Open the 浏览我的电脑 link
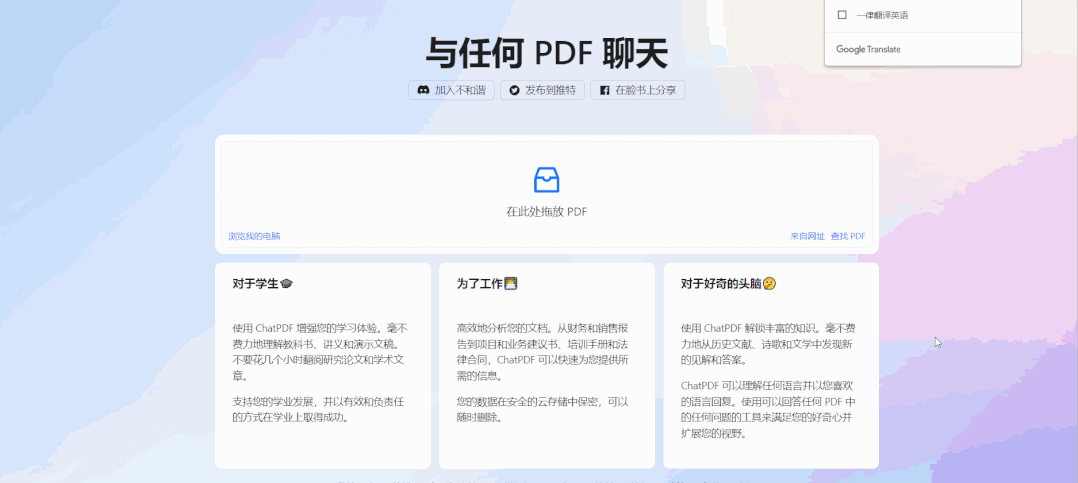1078x483 pixels. point(254,236)
